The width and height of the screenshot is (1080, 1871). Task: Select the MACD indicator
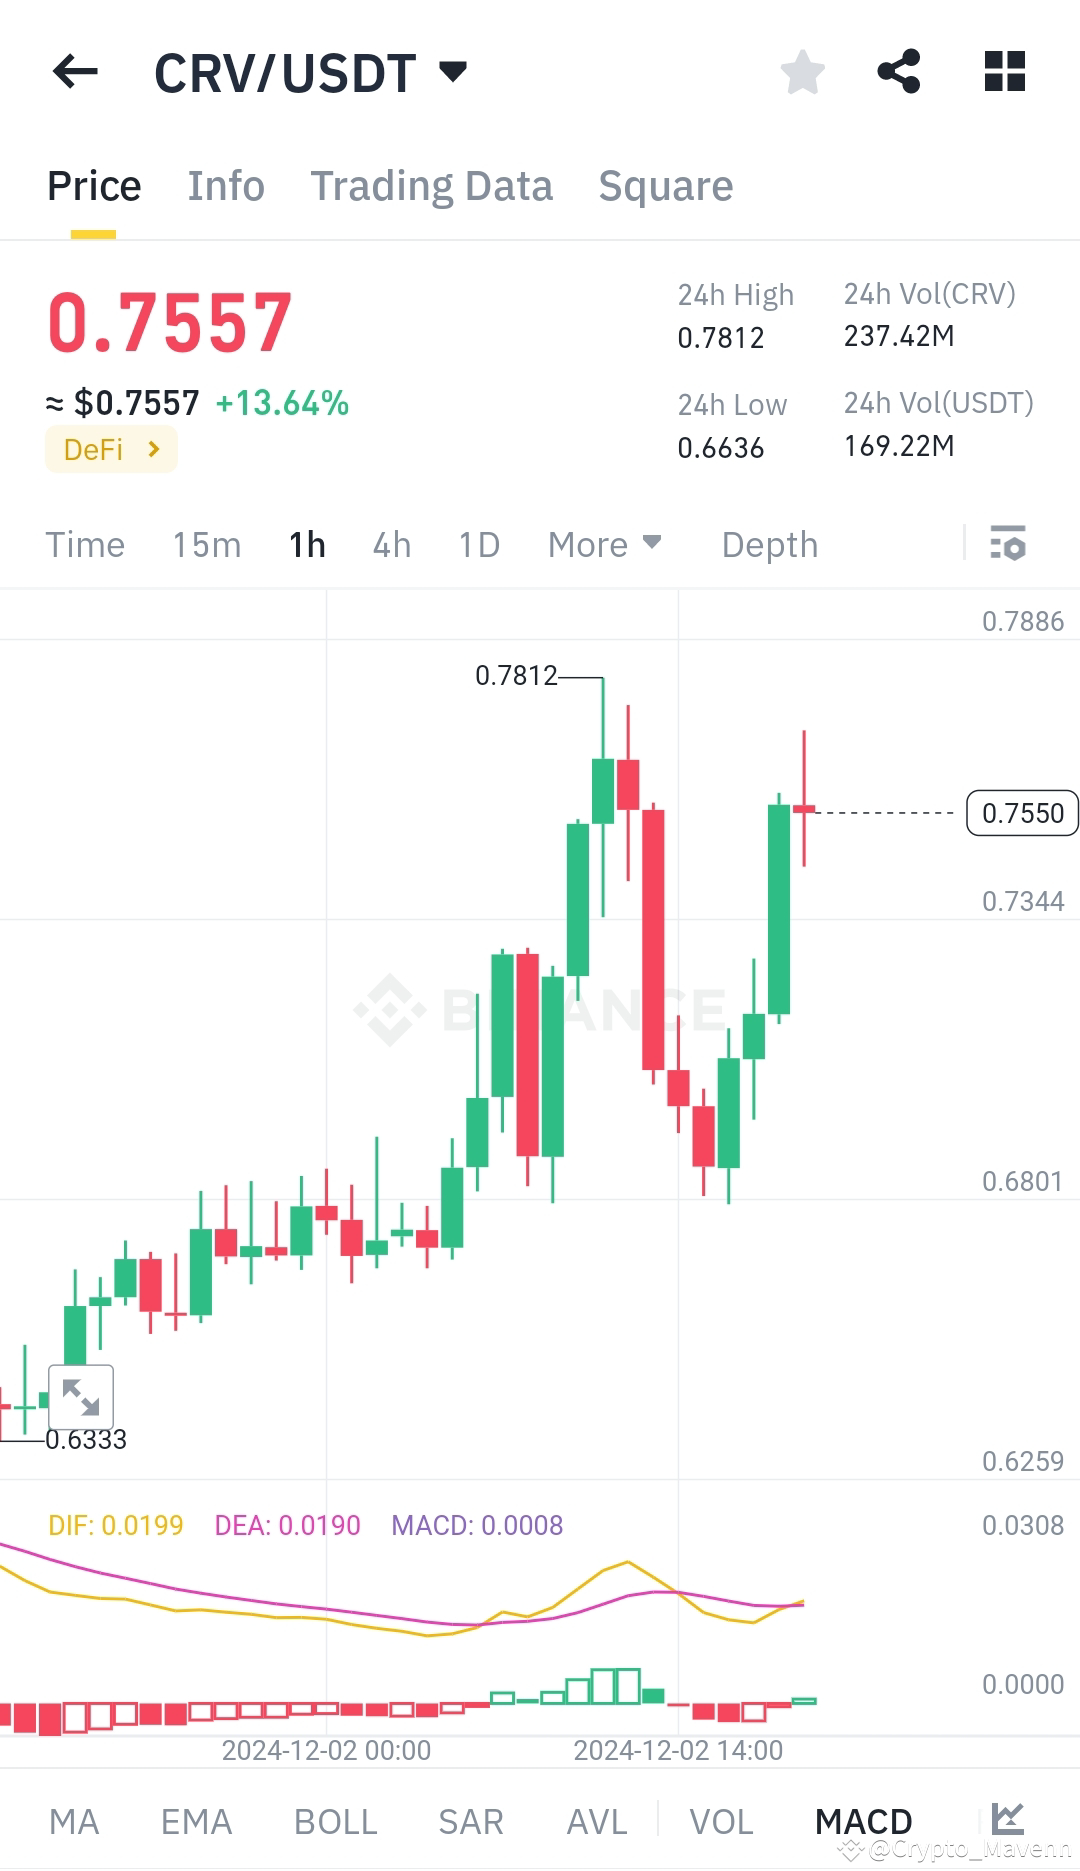[863, 1820]
